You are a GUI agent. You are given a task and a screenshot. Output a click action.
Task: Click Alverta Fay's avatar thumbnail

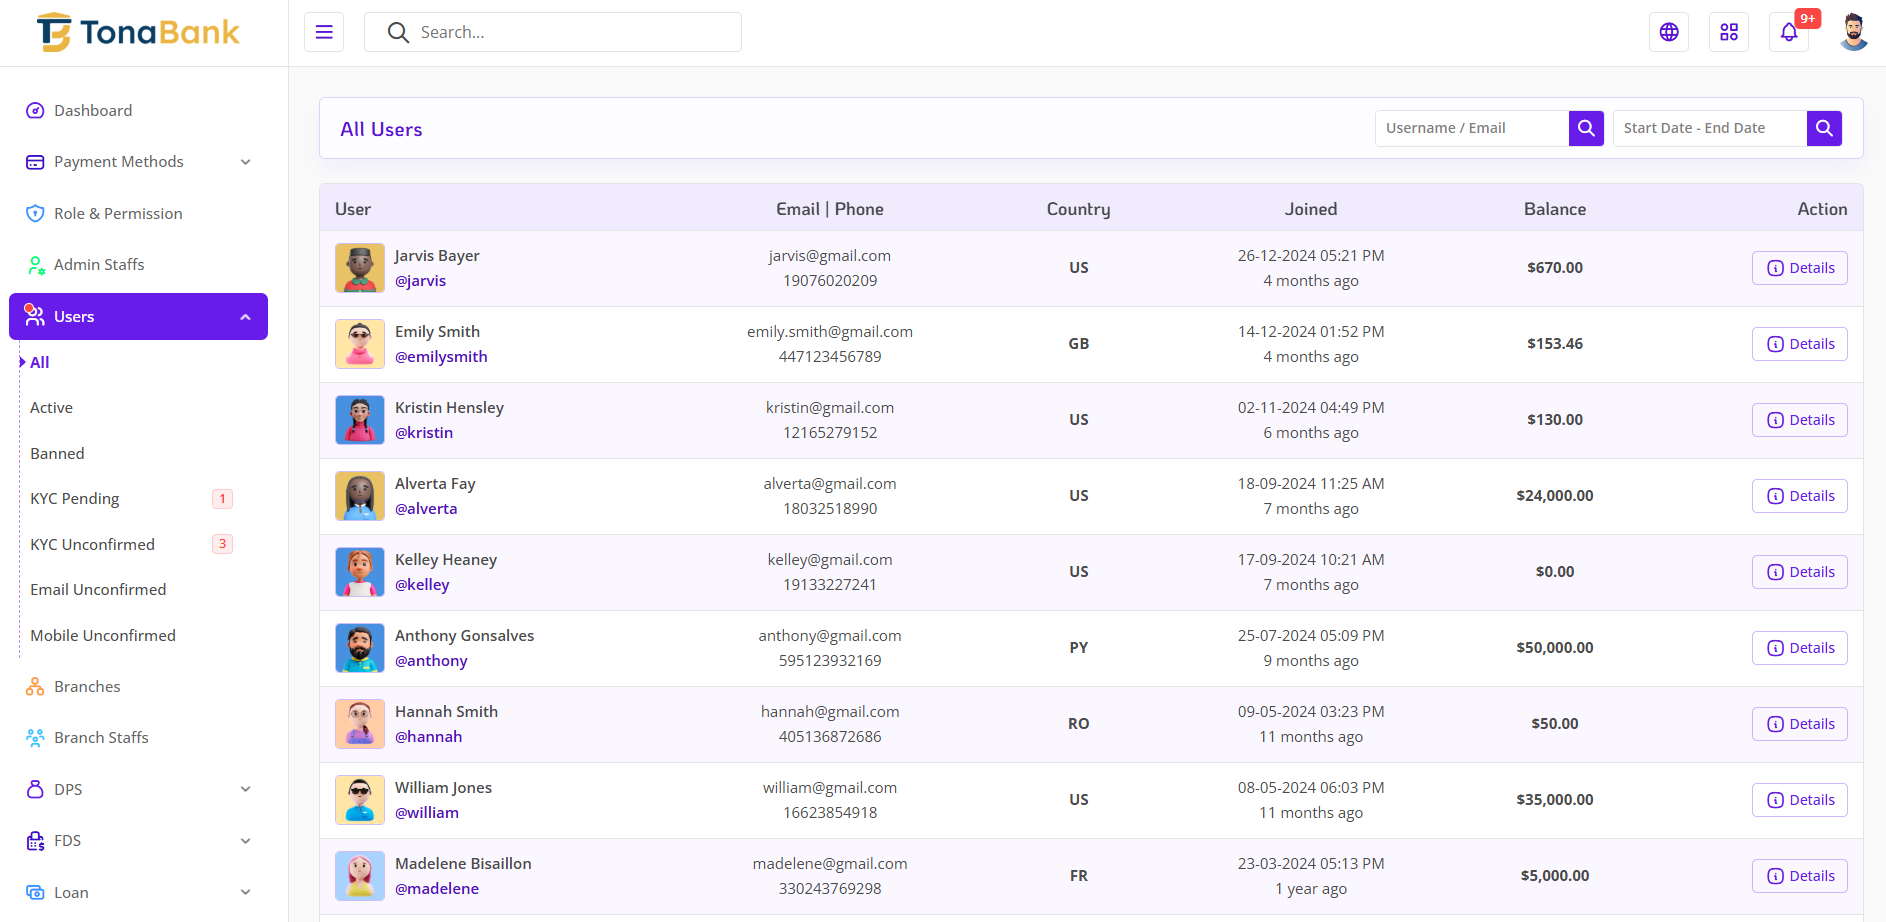pyautogui.click(x=360, y=496)
